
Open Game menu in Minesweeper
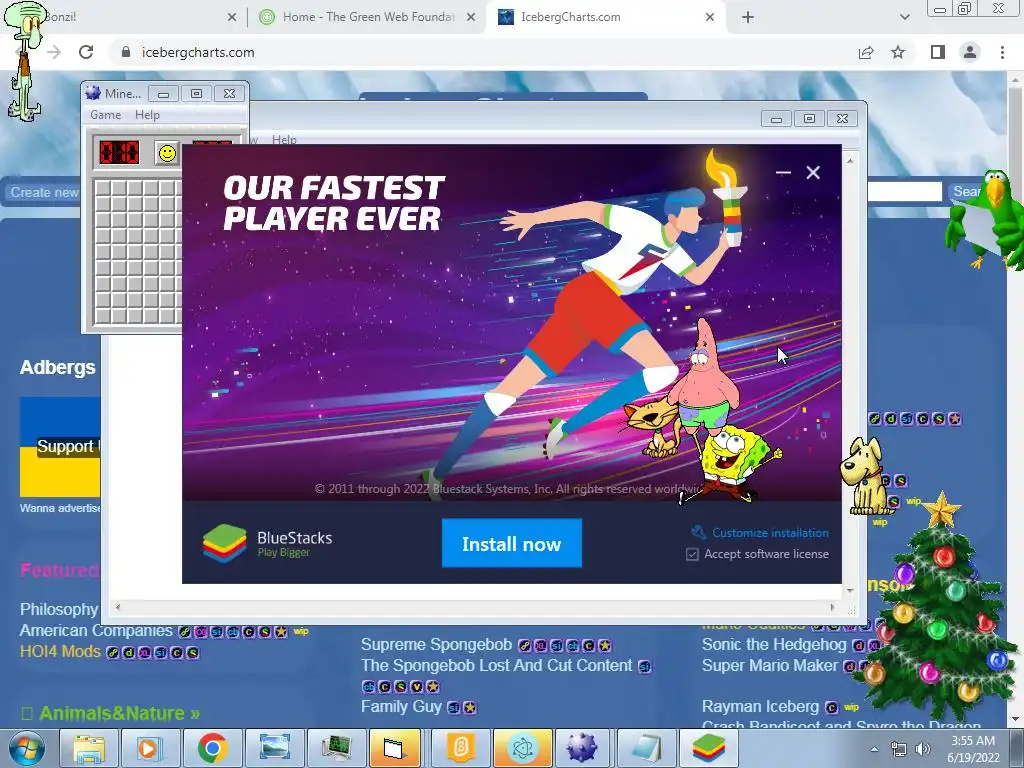tap(105, 115)
